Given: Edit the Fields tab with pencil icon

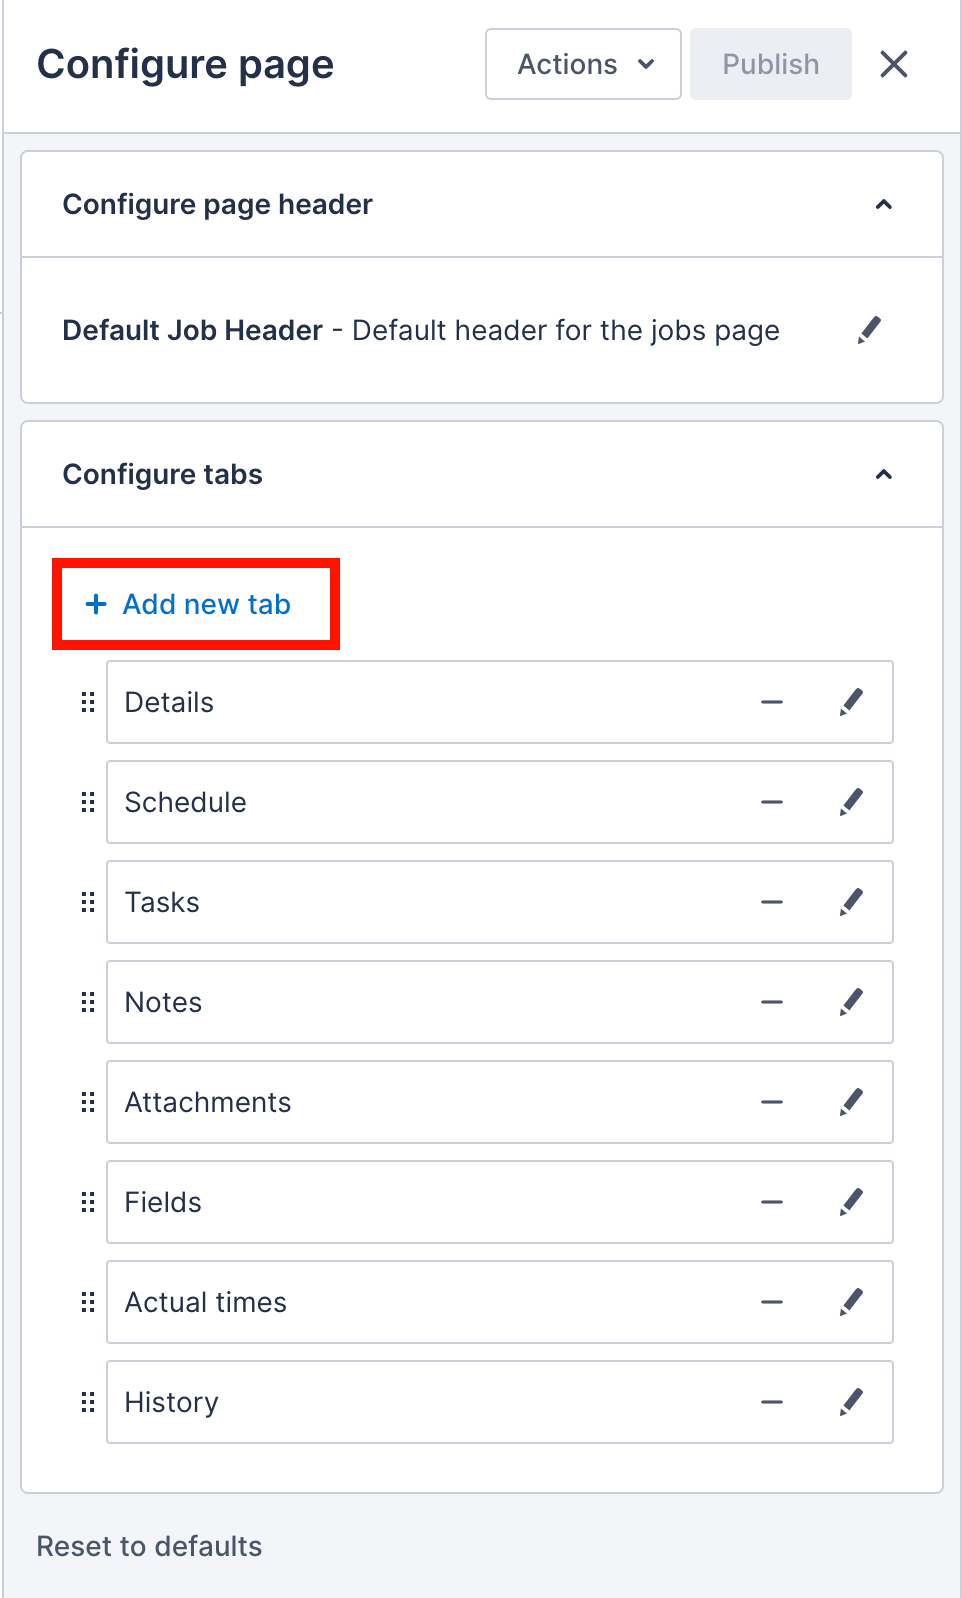Looking at the screenshot, I should tap(852, 1202).
